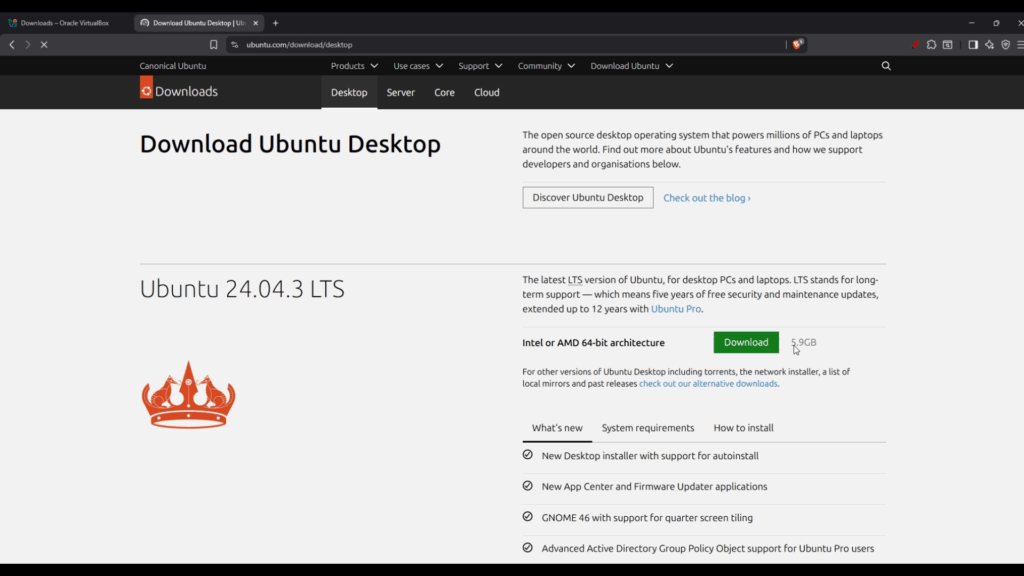Click the back navigation arrow

click(x=11, y=44)
